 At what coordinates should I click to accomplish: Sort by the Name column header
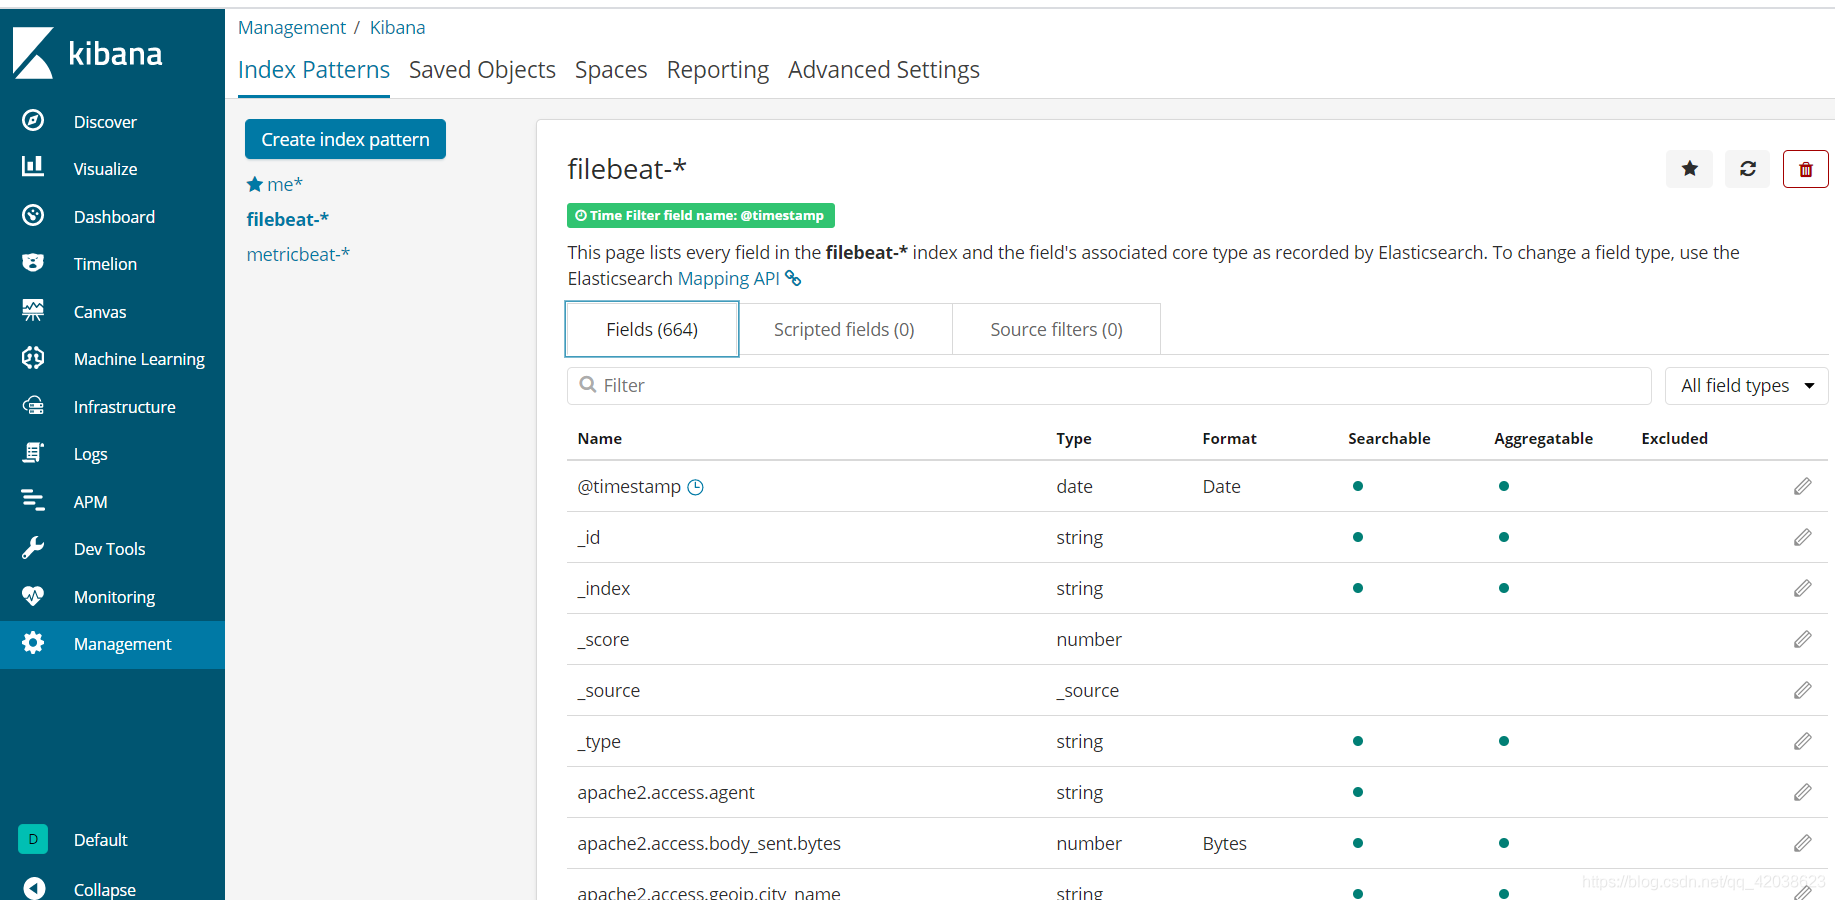(x=600, y=438)
